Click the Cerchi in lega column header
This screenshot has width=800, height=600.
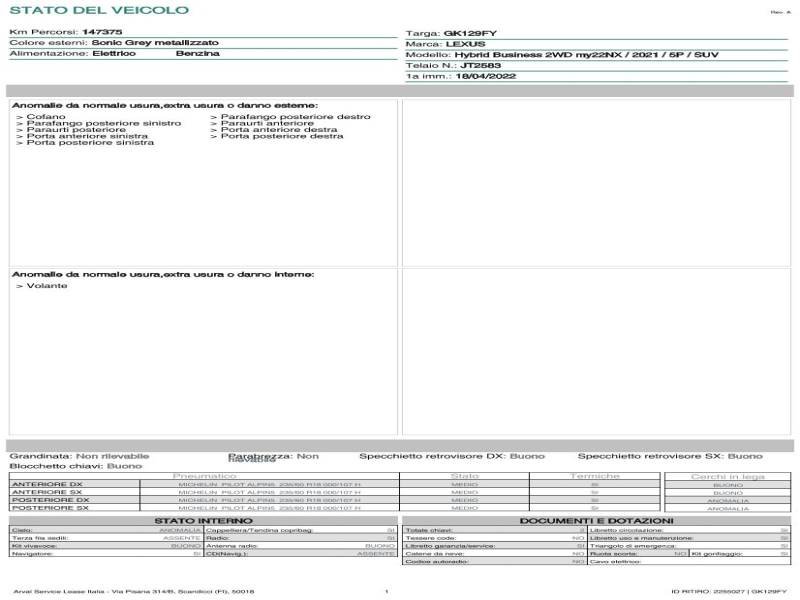click(726, 476)
